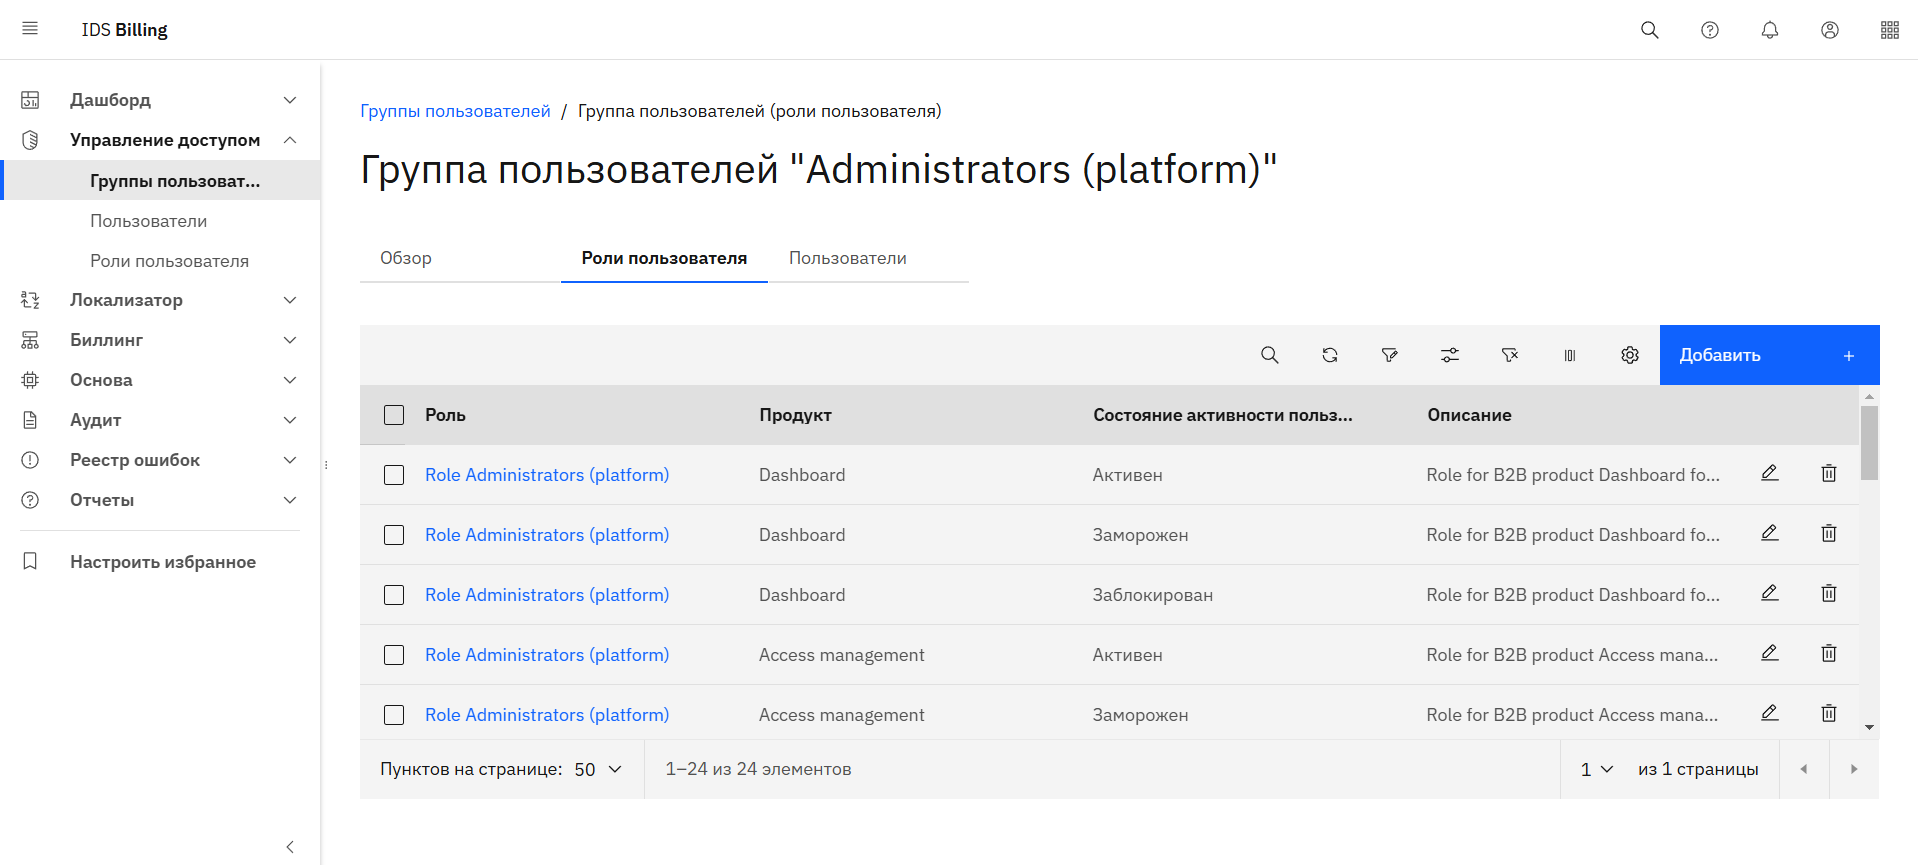Tick the Замороженный Access management row checkbox
This screenshot has height=865, width=1918.
click(394, 715)
